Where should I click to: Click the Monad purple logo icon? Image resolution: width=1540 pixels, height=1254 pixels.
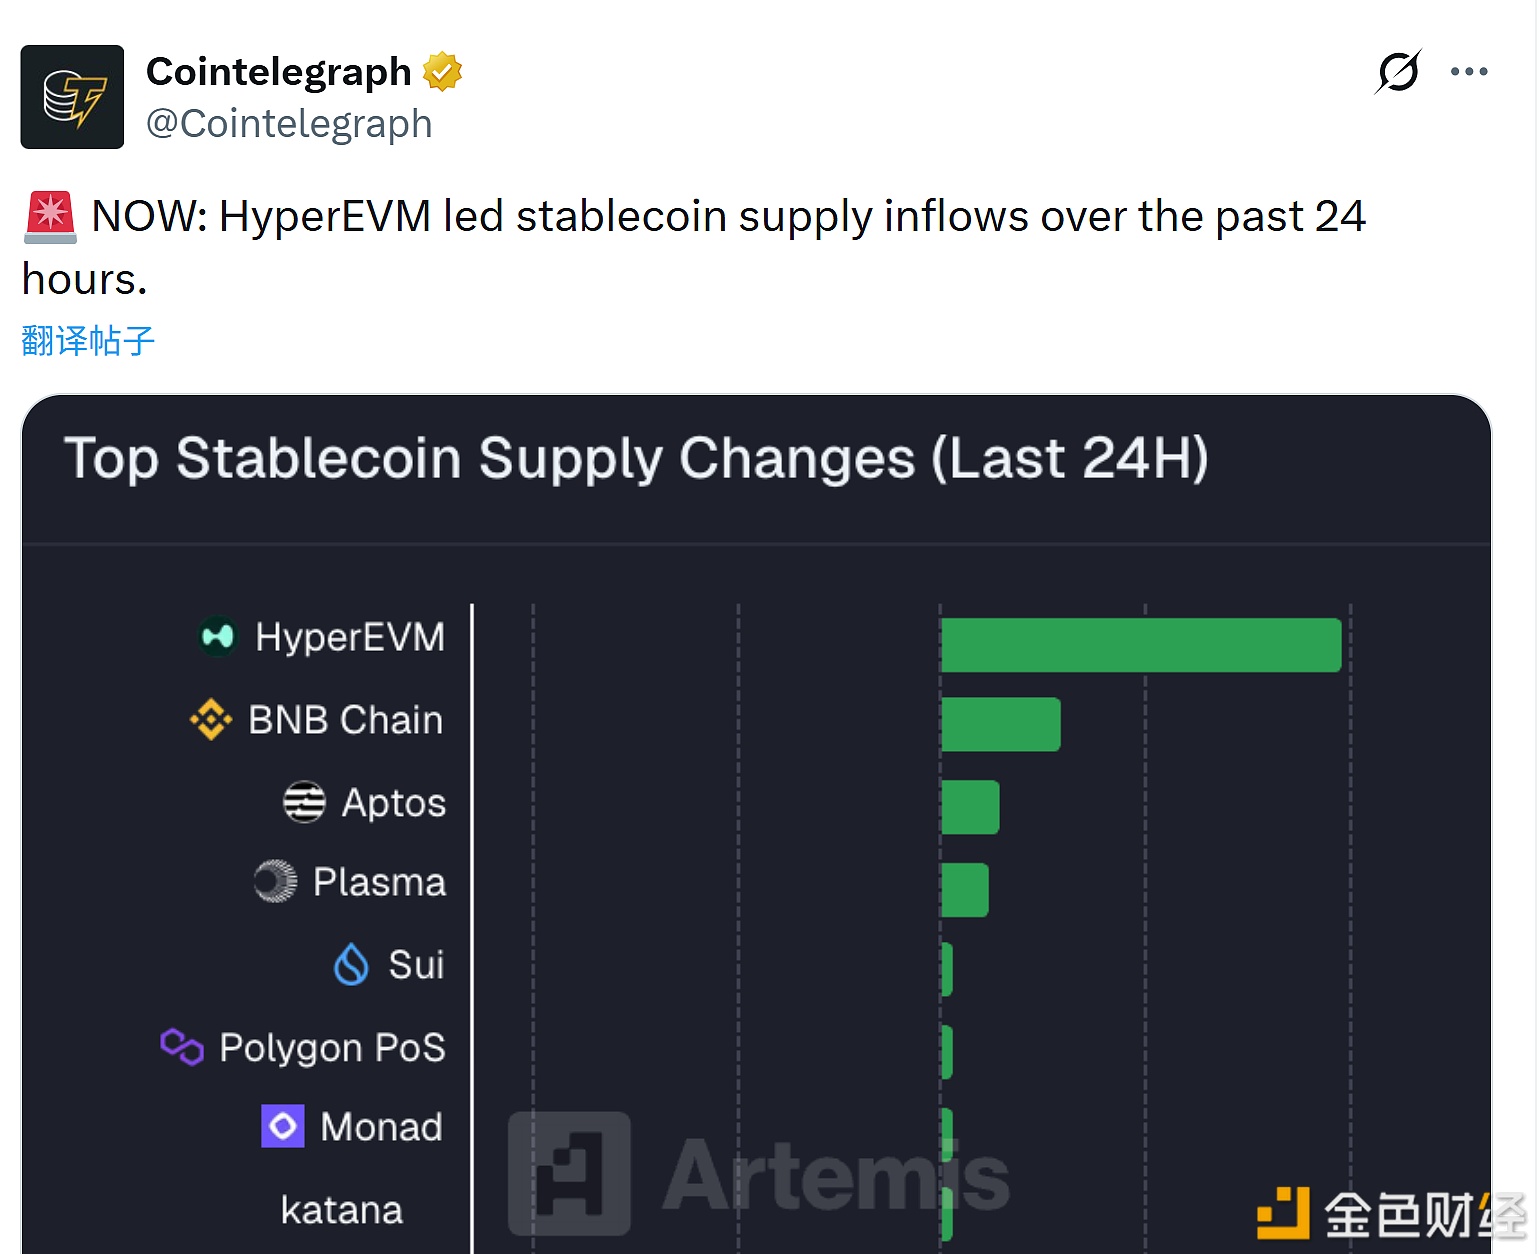coord(283,1127)
